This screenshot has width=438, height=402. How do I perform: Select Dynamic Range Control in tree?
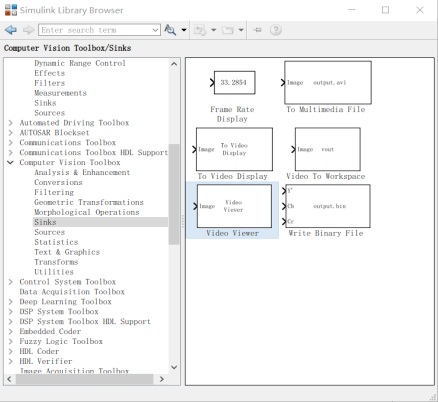click(80, 63)
